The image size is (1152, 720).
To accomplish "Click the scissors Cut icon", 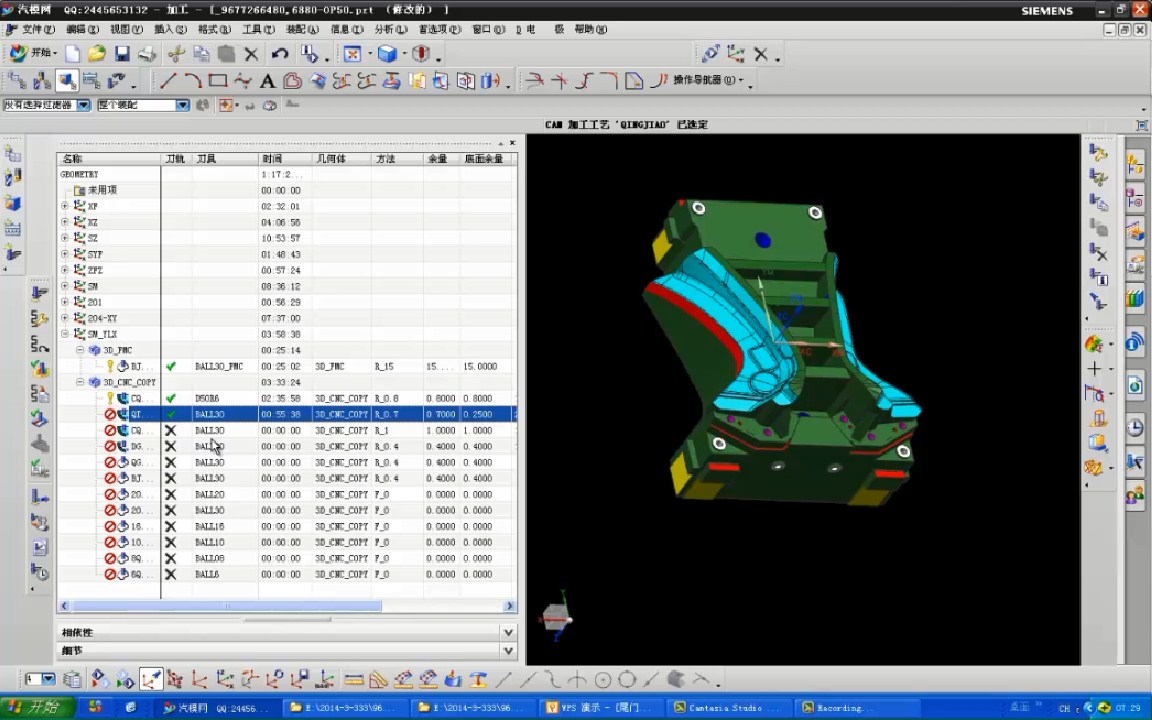I will pos(176,54).
